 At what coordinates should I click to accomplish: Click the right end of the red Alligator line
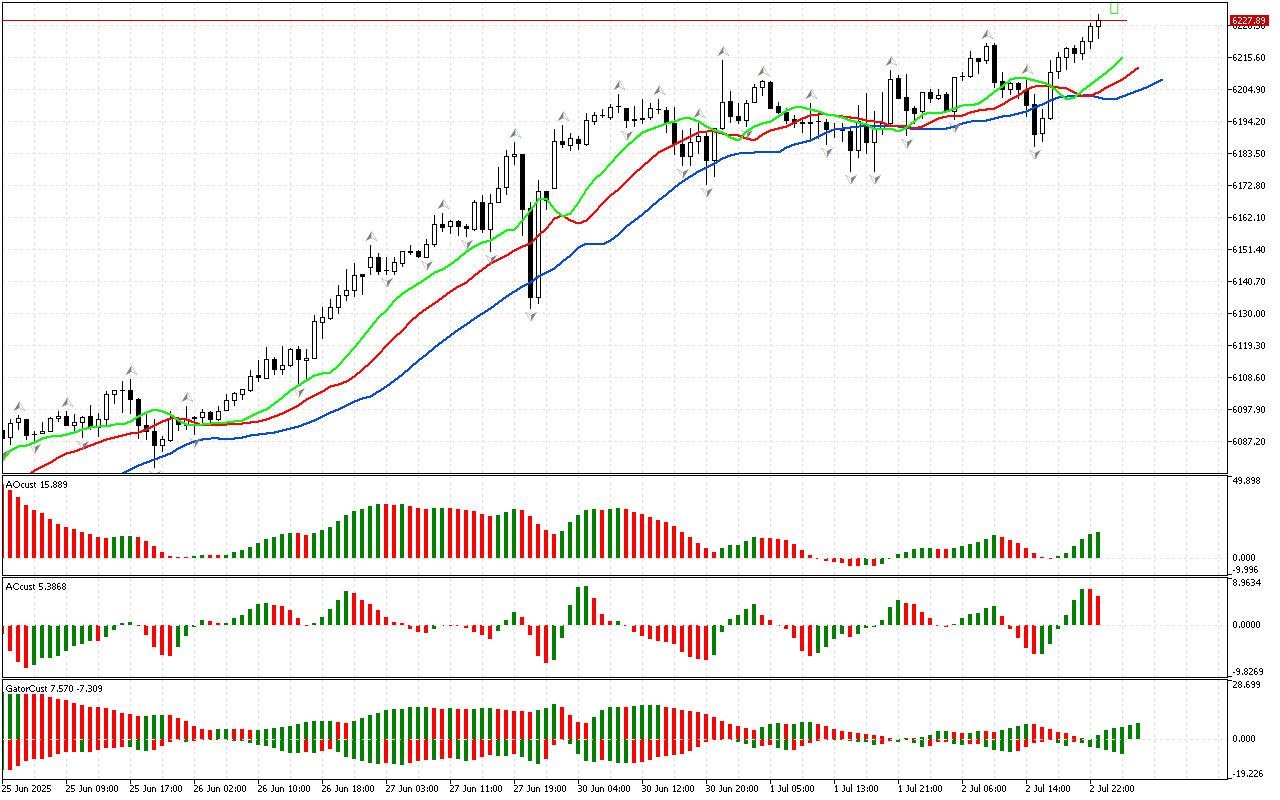coord(1137,69)
